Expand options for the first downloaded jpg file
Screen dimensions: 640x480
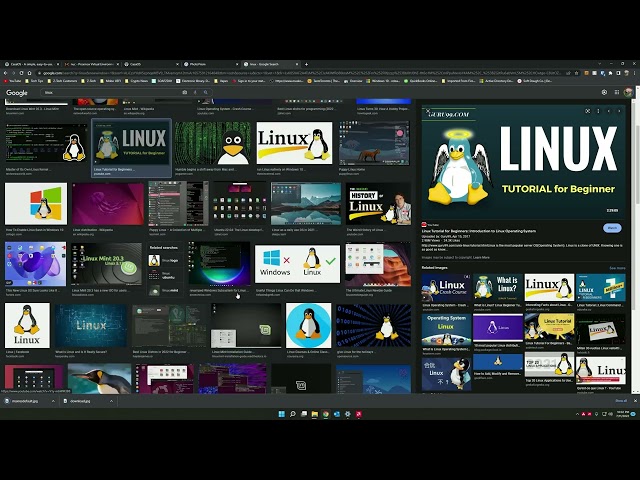(x=53, y=401)
